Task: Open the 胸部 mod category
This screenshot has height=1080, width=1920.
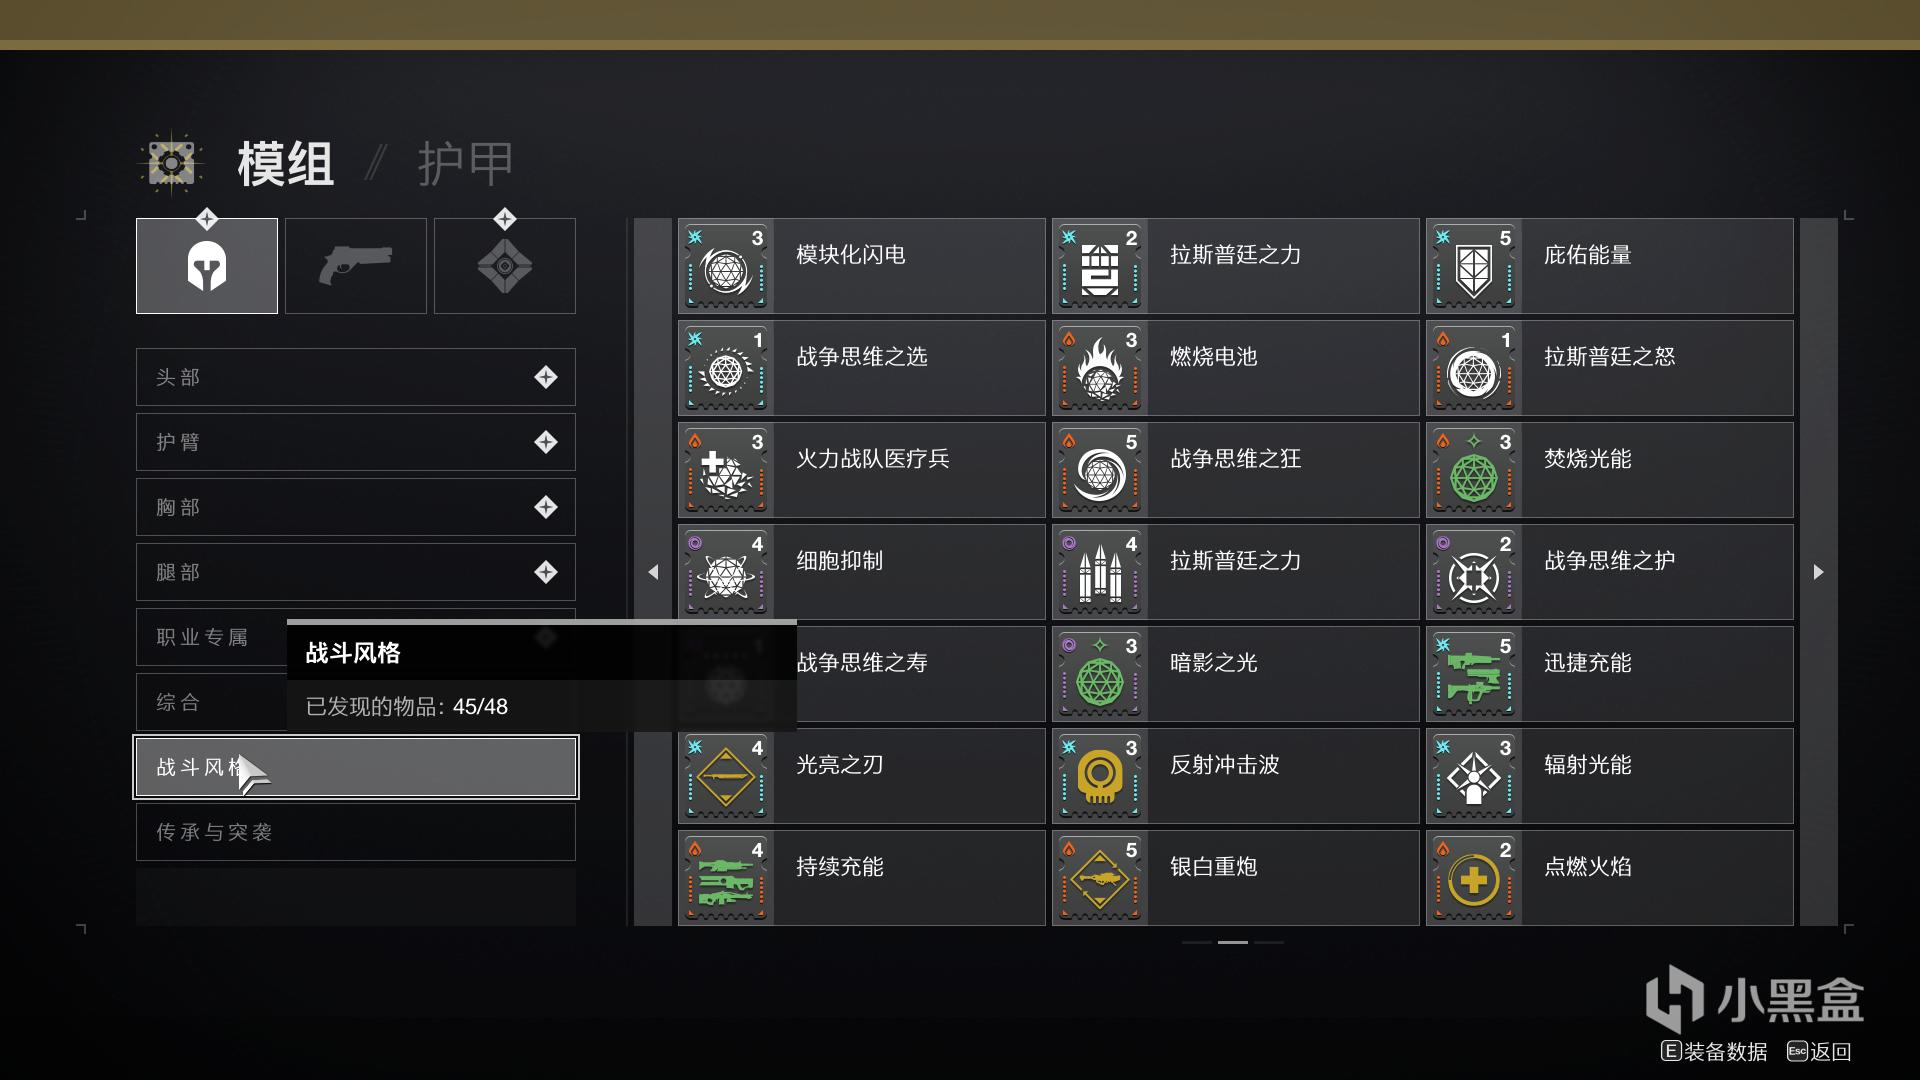Action: [x=356, y=507]
